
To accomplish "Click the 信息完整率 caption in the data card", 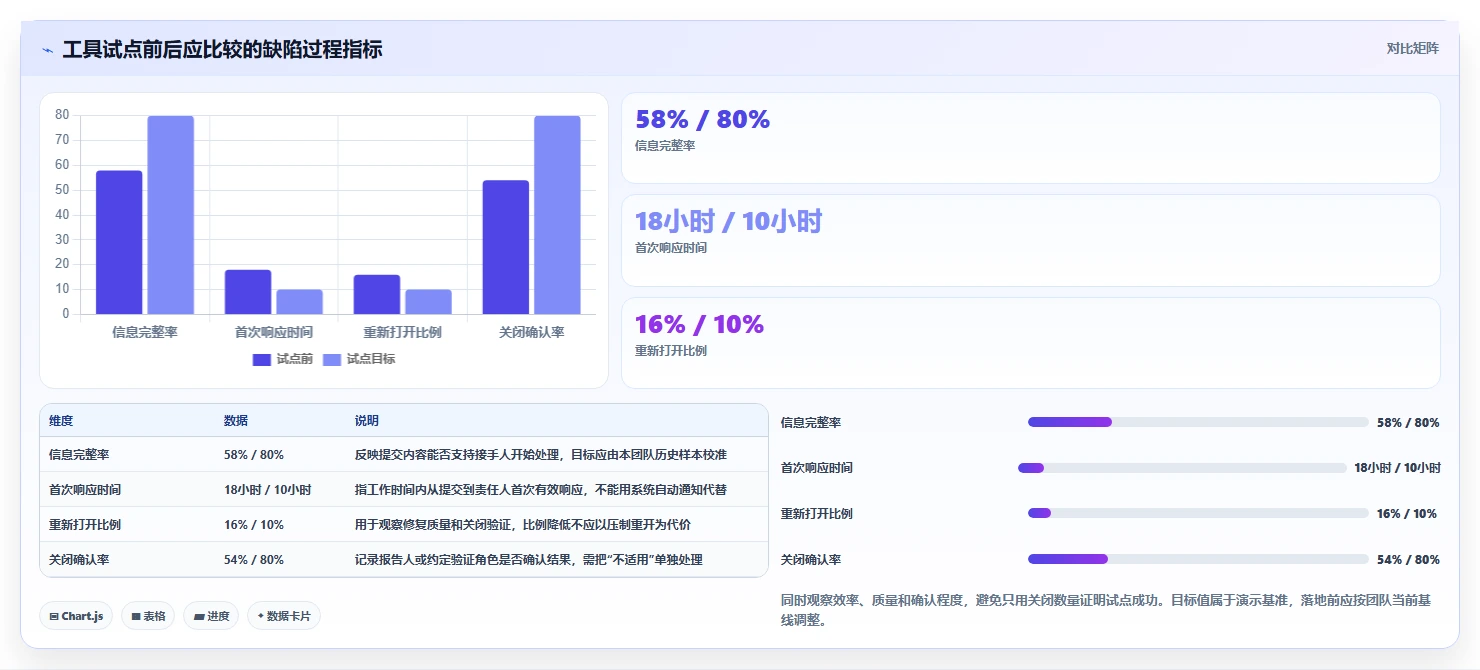I will click(x=665, y=145).
